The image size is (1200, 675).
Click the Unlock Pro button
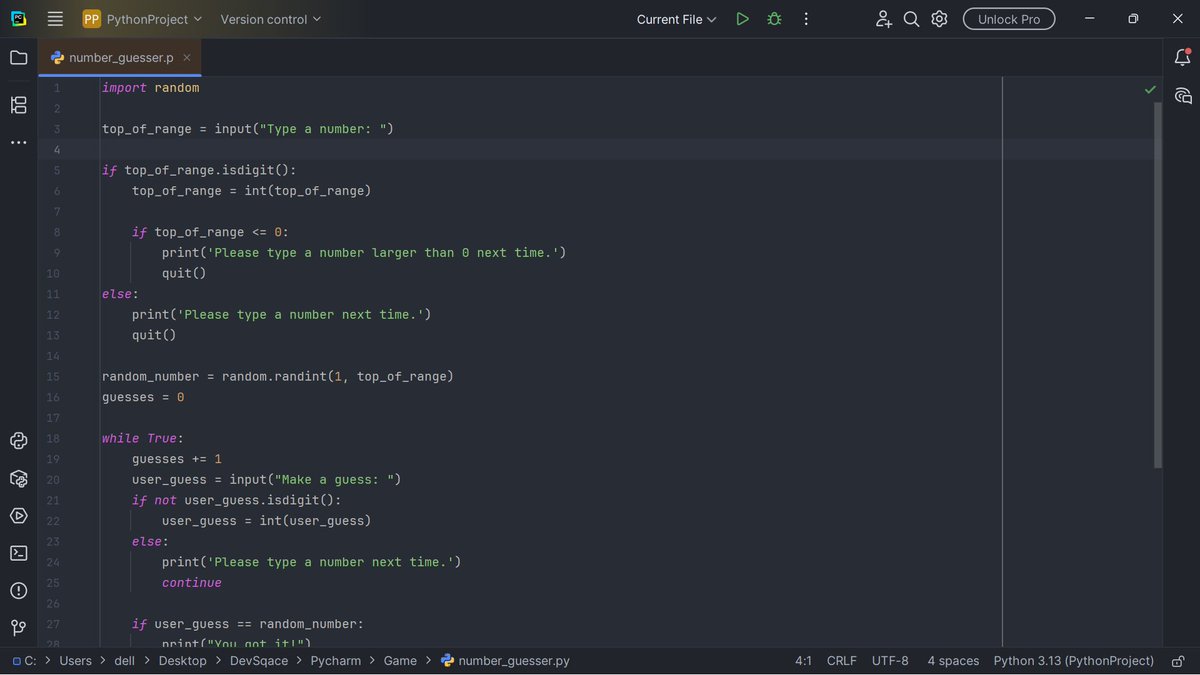pyautogui.click(x=1008, y=18)
